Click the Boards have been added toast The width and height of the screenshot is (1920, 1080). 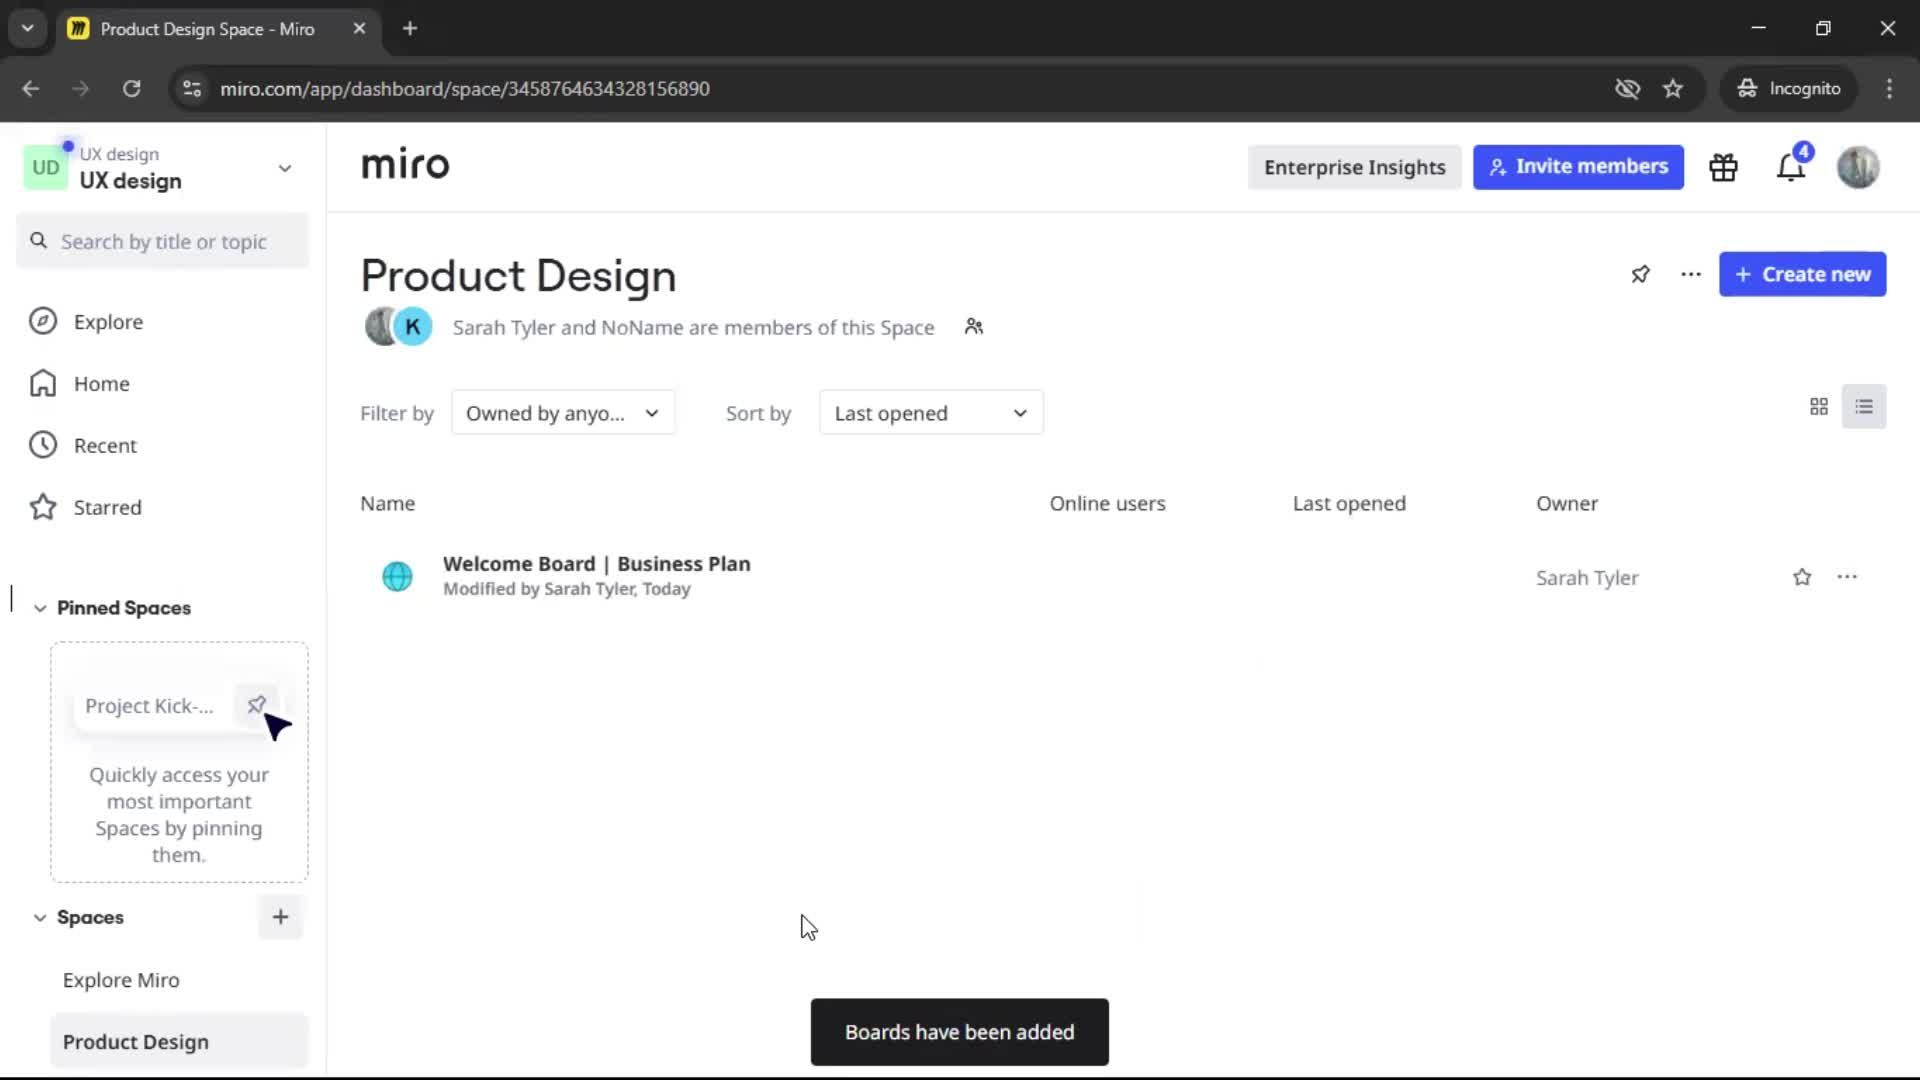pos(959,1032)
